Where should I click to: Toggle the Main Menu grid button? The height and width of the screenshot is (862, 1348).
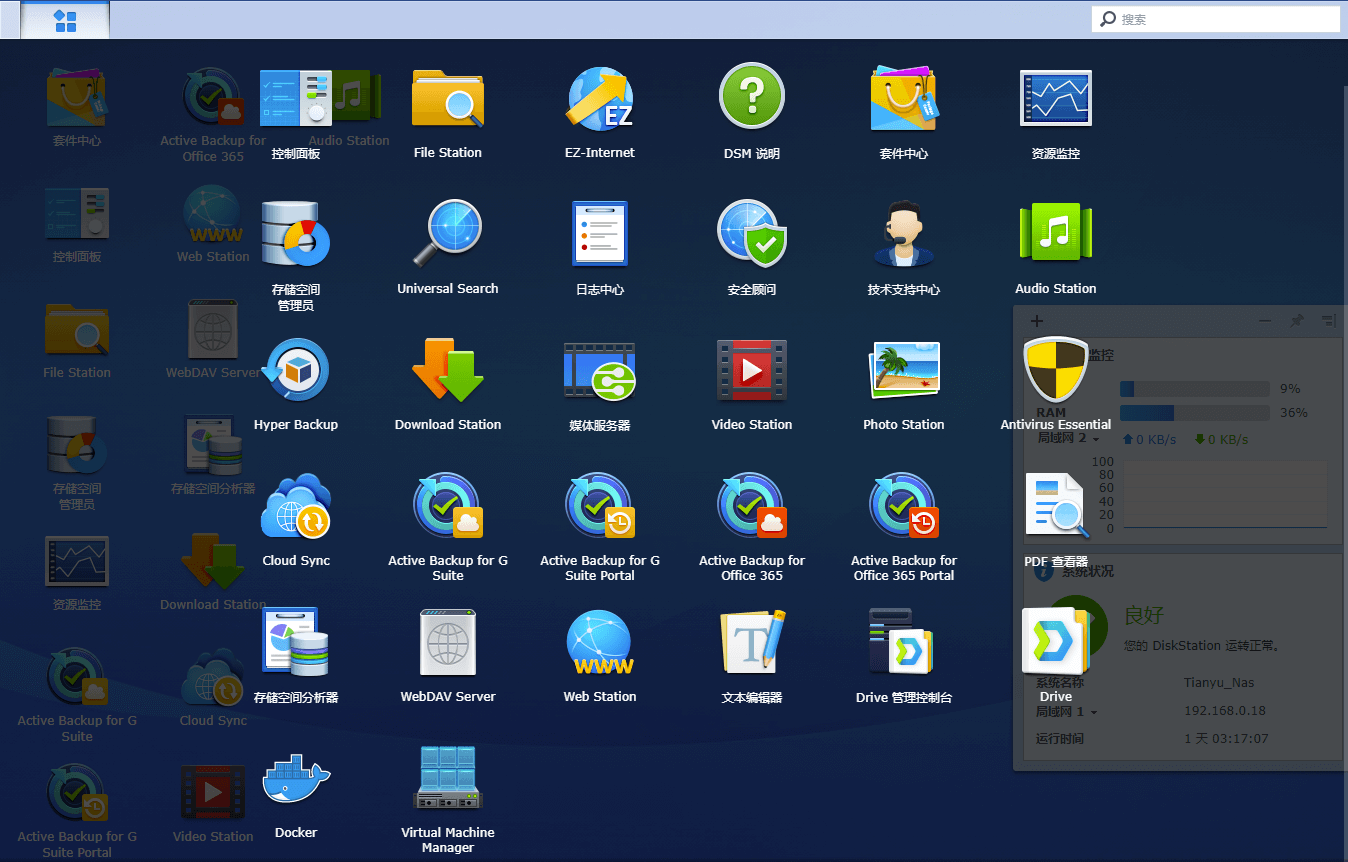pyautogui.click(x=65, y=20)
